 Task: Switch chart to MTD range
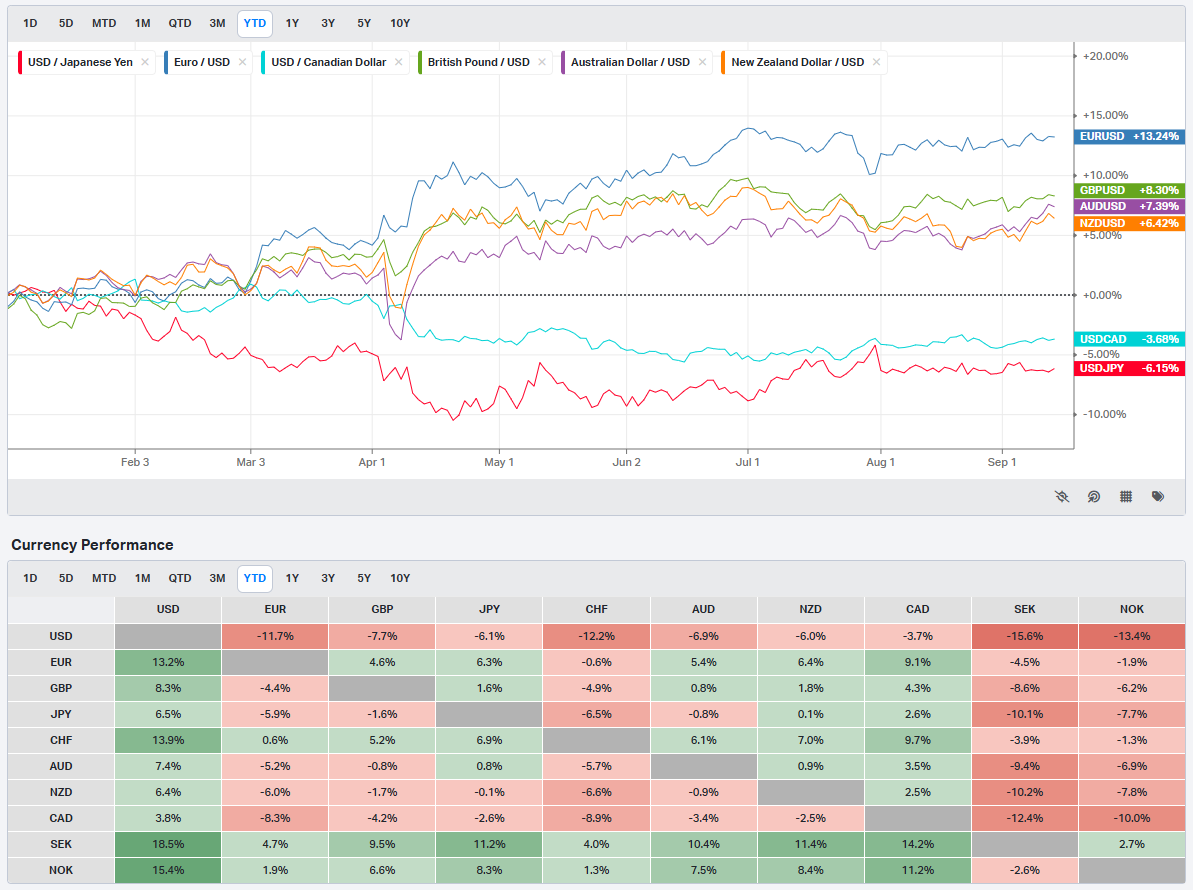click(x=104, y=24)
